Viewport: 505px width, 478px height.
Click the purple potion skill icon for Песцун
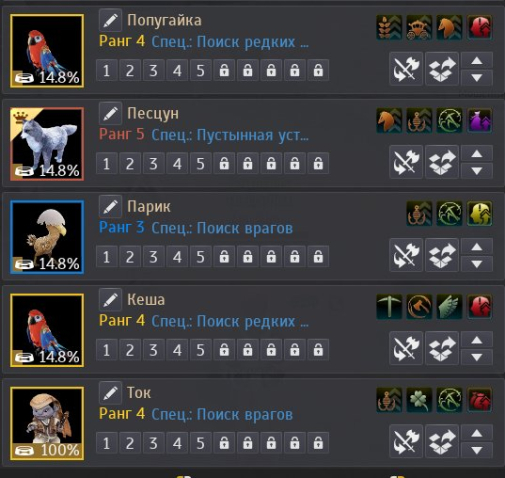coord(480,120)
